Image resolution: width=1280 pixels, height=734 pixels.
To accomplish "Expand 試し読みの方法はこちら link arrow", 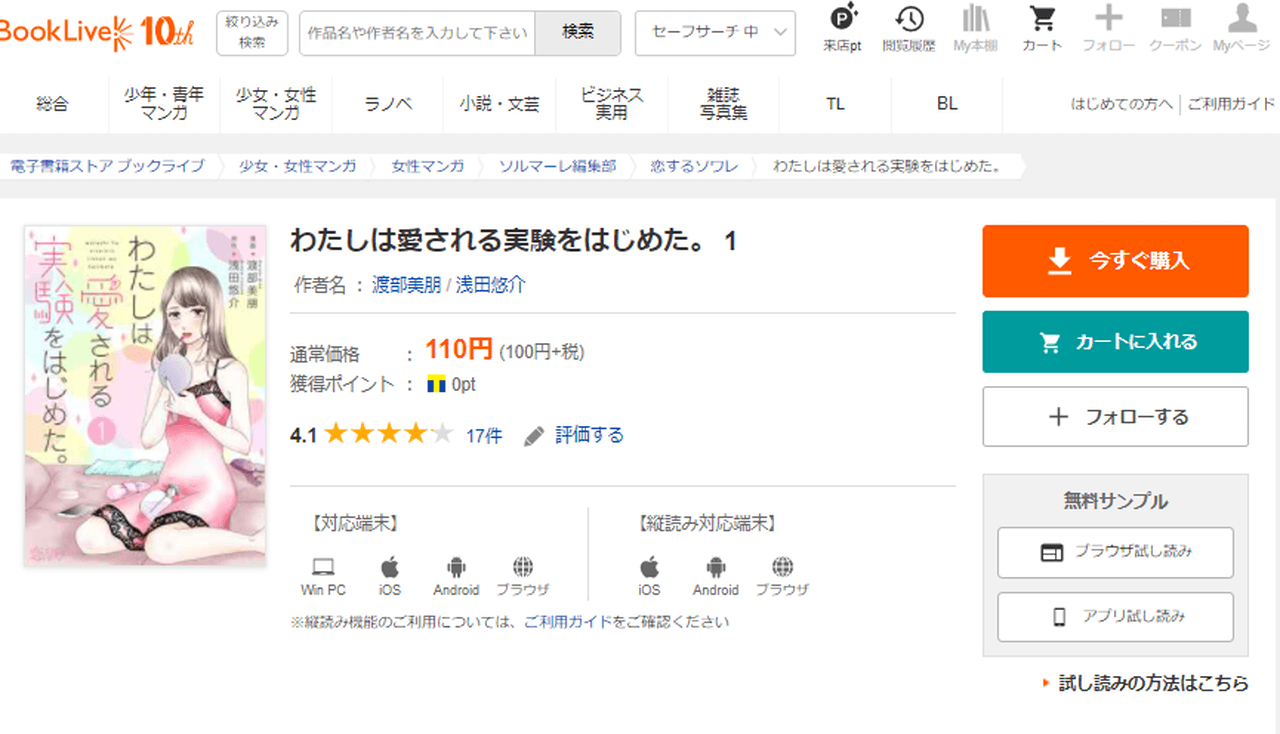I will pos(1047,684).
